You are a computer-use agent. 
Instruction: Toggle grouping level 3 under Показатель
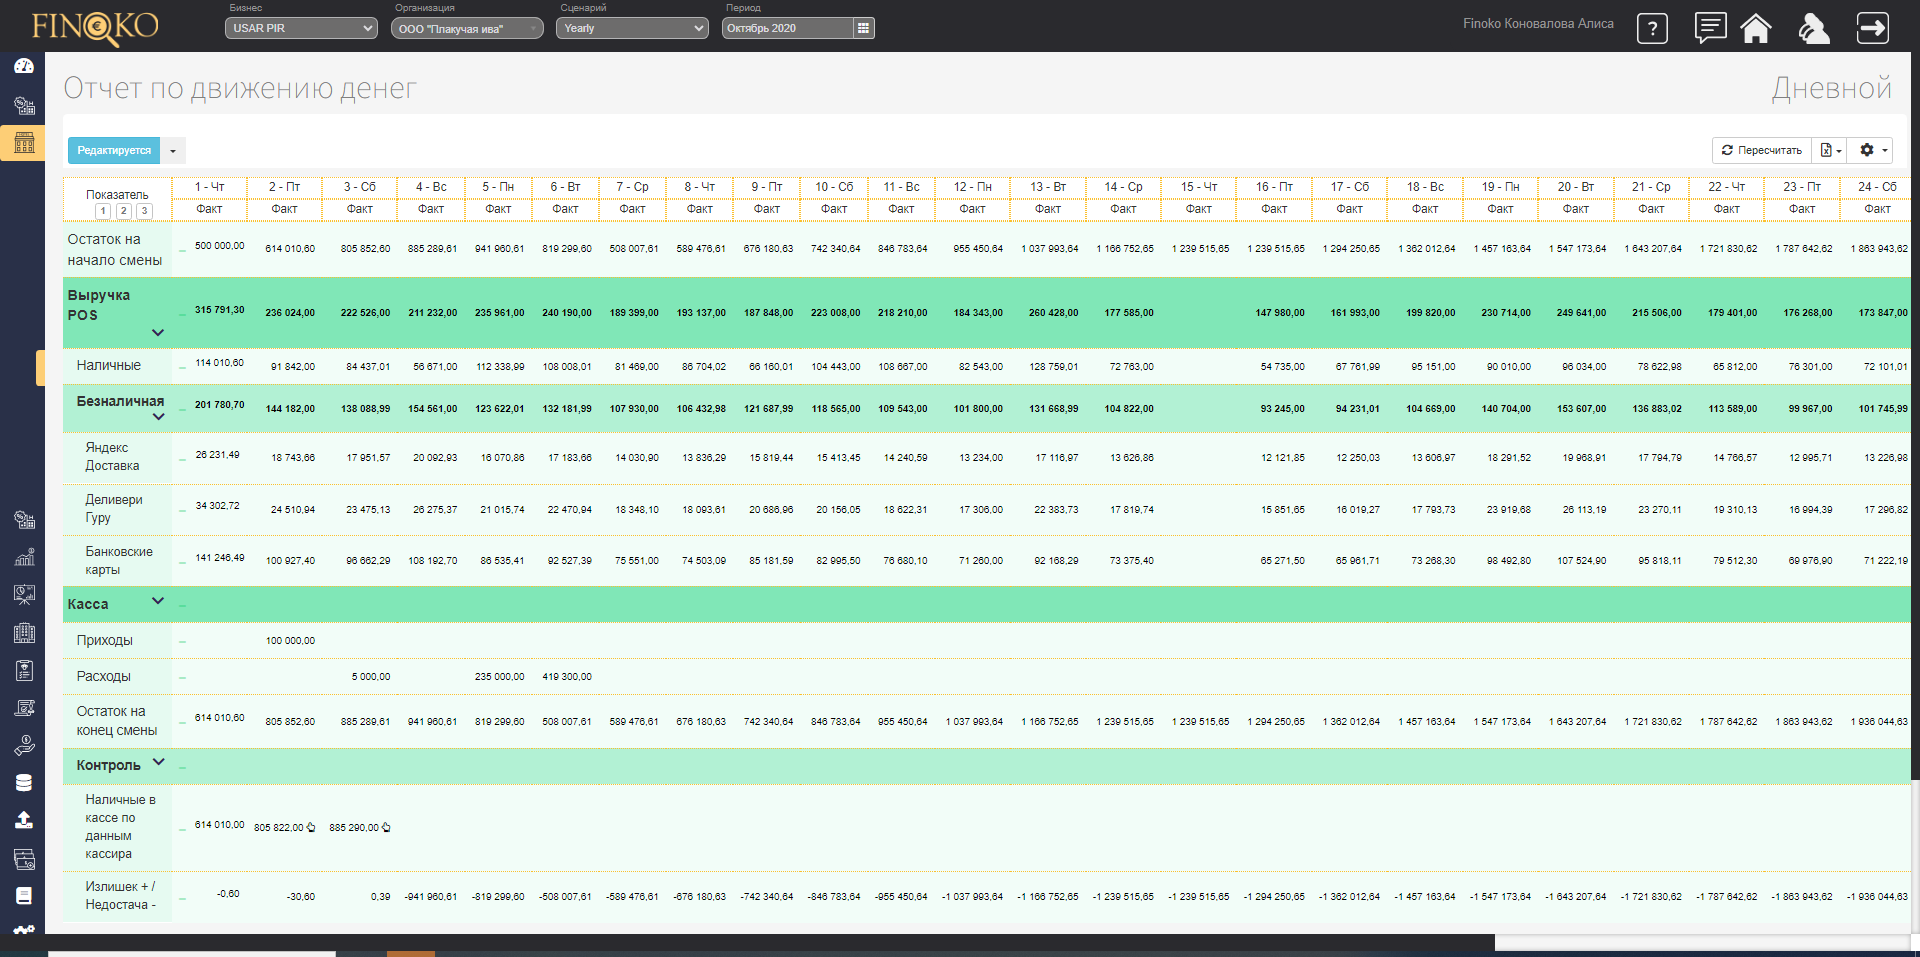pos(144,211)
